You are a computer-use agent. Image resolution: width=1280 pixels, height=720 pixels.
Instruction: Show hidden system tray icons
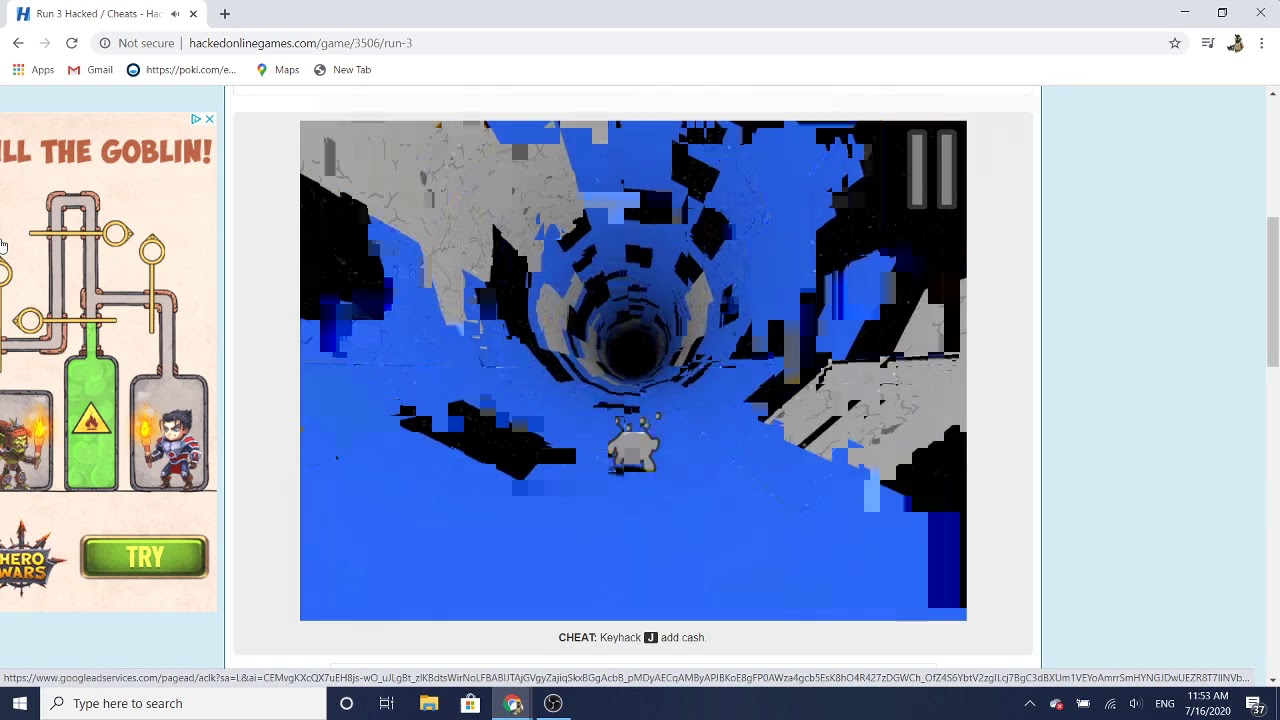tap(1030, 703)
